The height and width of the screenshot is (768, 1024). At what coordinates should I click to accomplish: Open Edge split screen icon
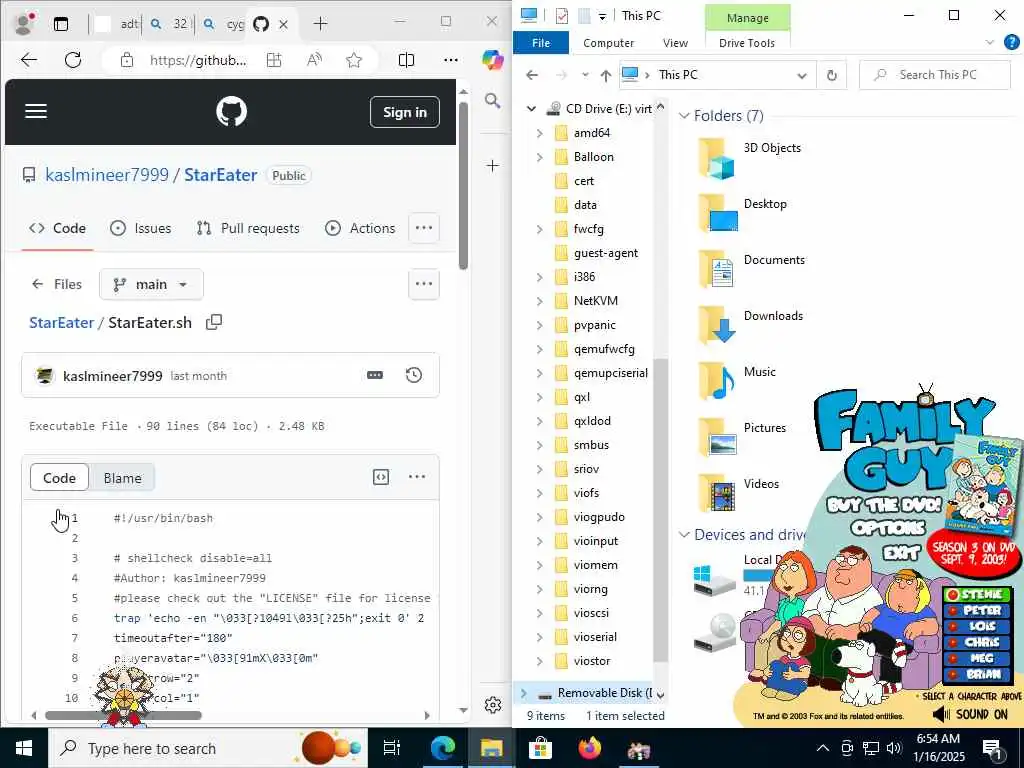(406, 60)
